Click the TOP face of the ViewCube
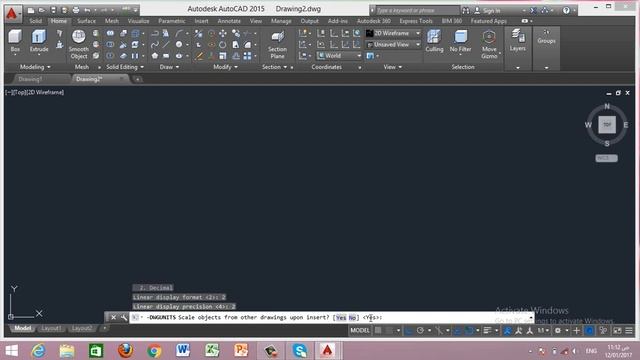Viewport: 640px width, 360px height. tap(607, 124)
